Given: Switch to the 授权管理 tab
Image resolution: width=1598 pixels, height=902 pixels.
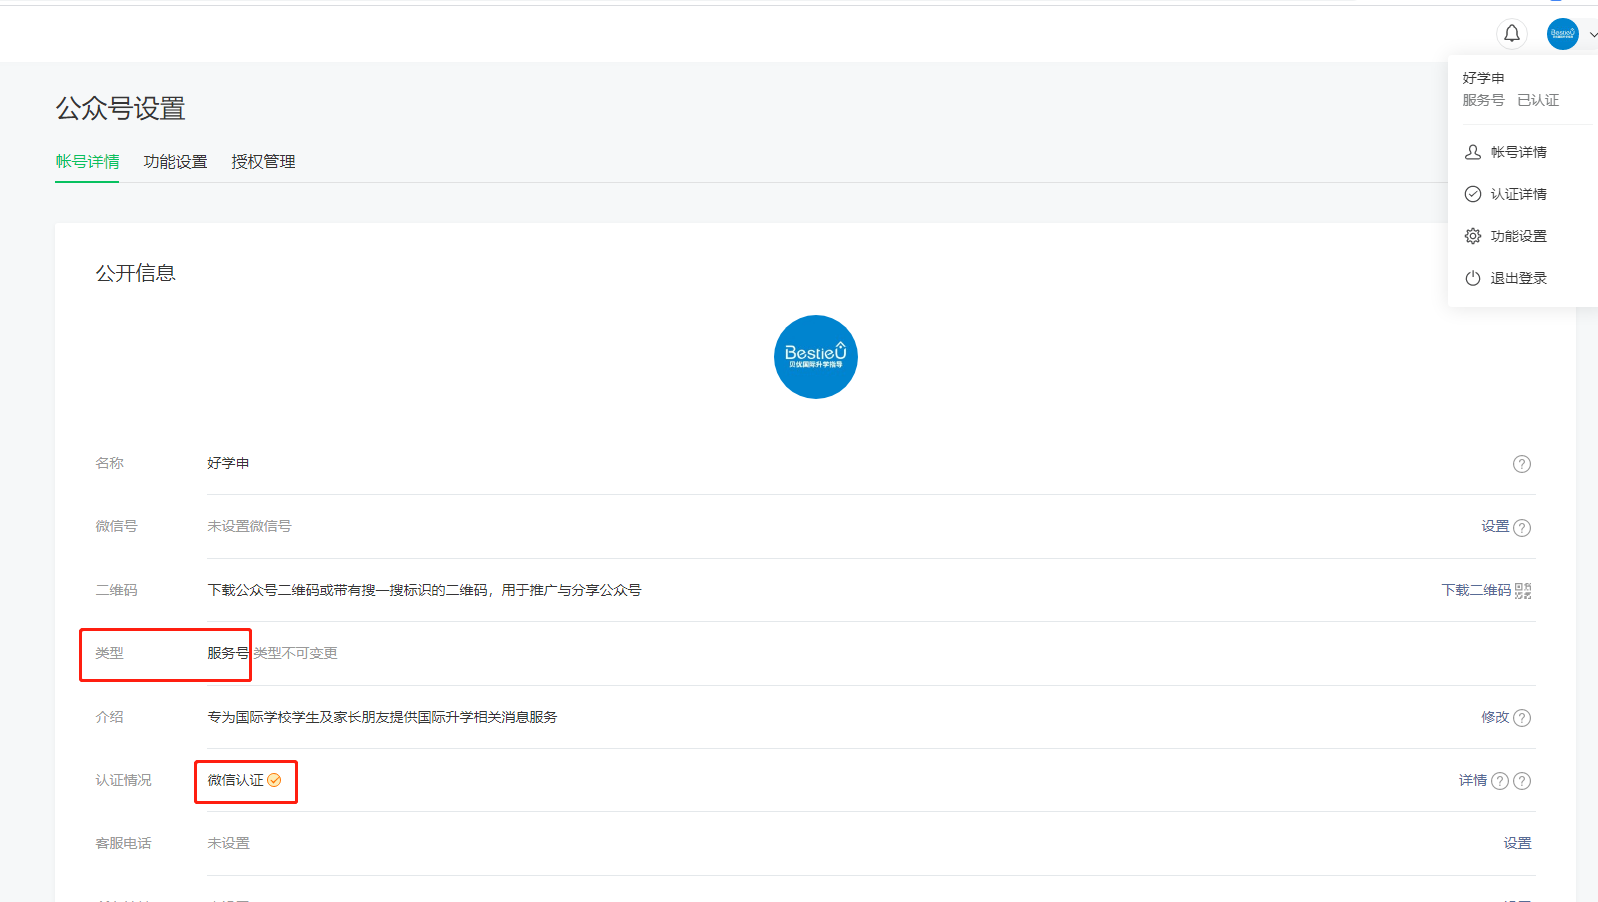Looking at the screenshot, I should point(263,162).
